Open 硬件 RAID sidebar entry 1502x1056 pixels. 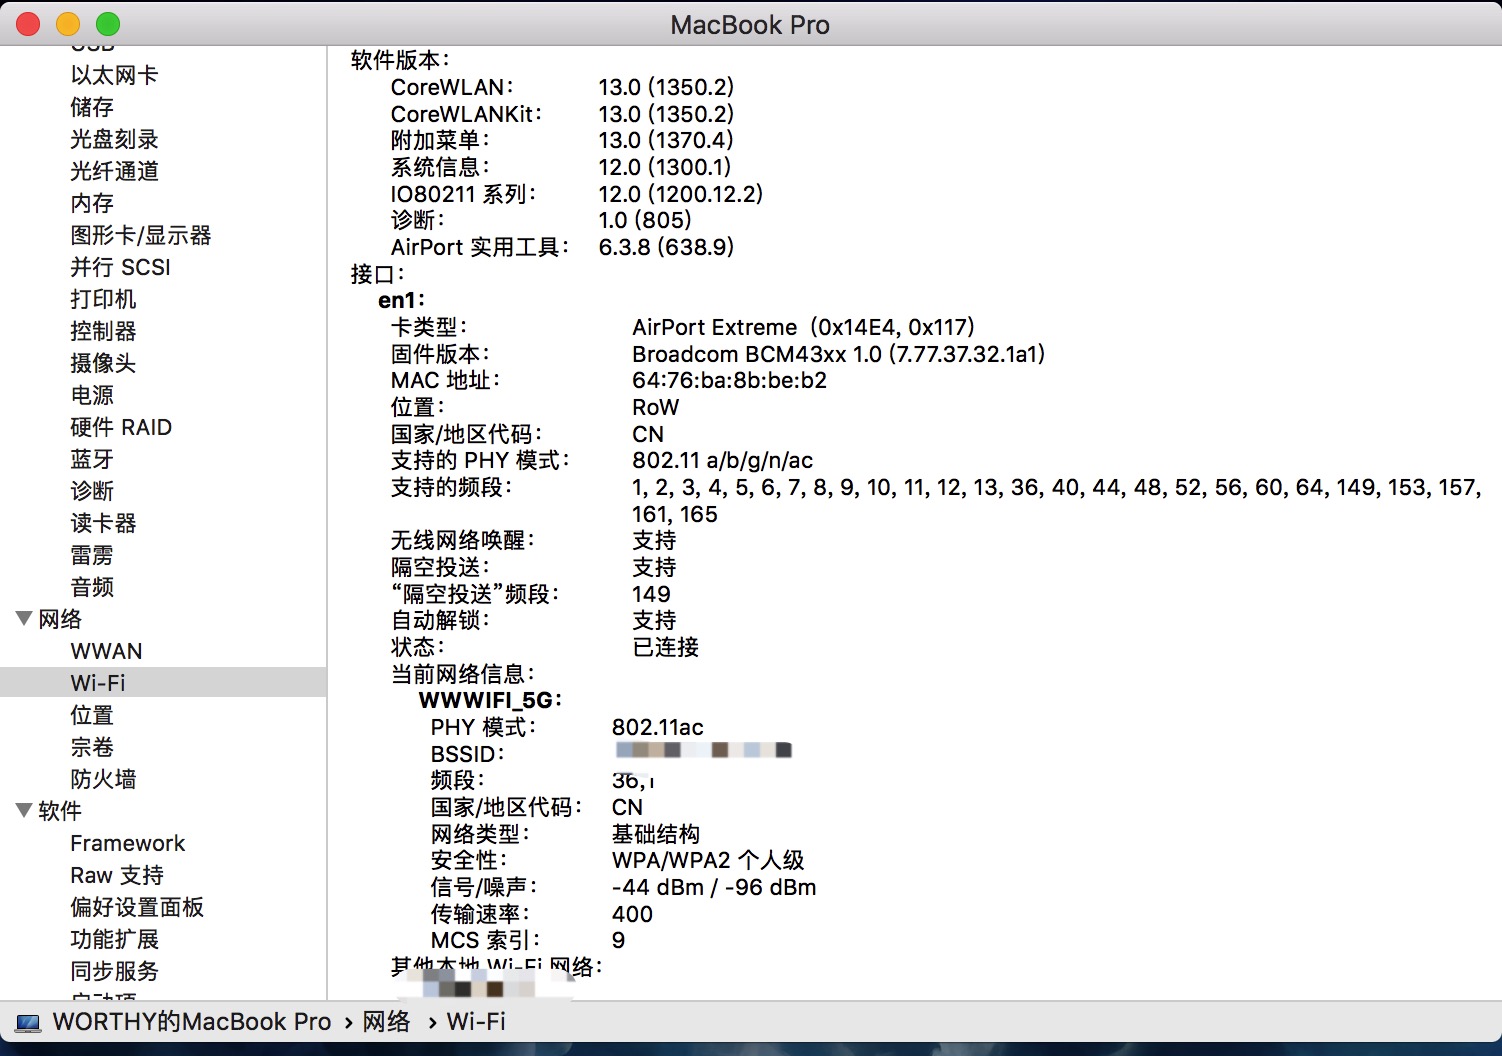tap(121, 427)
